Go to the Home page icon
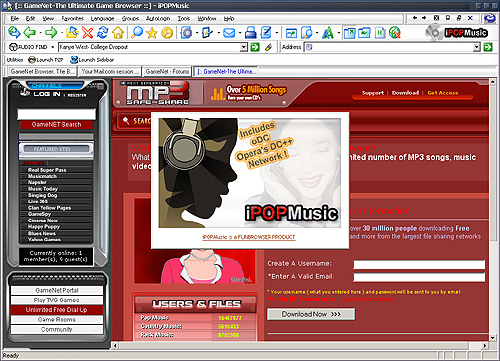500x361 pixels. click(x=118, y=32)
